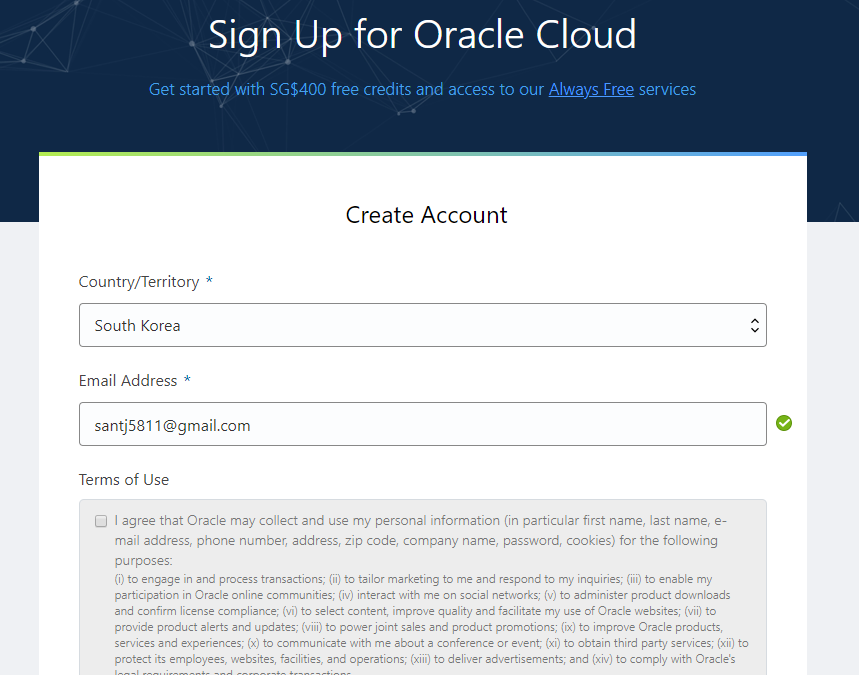Click the 'Country/Territory' field label

point(139,282)
